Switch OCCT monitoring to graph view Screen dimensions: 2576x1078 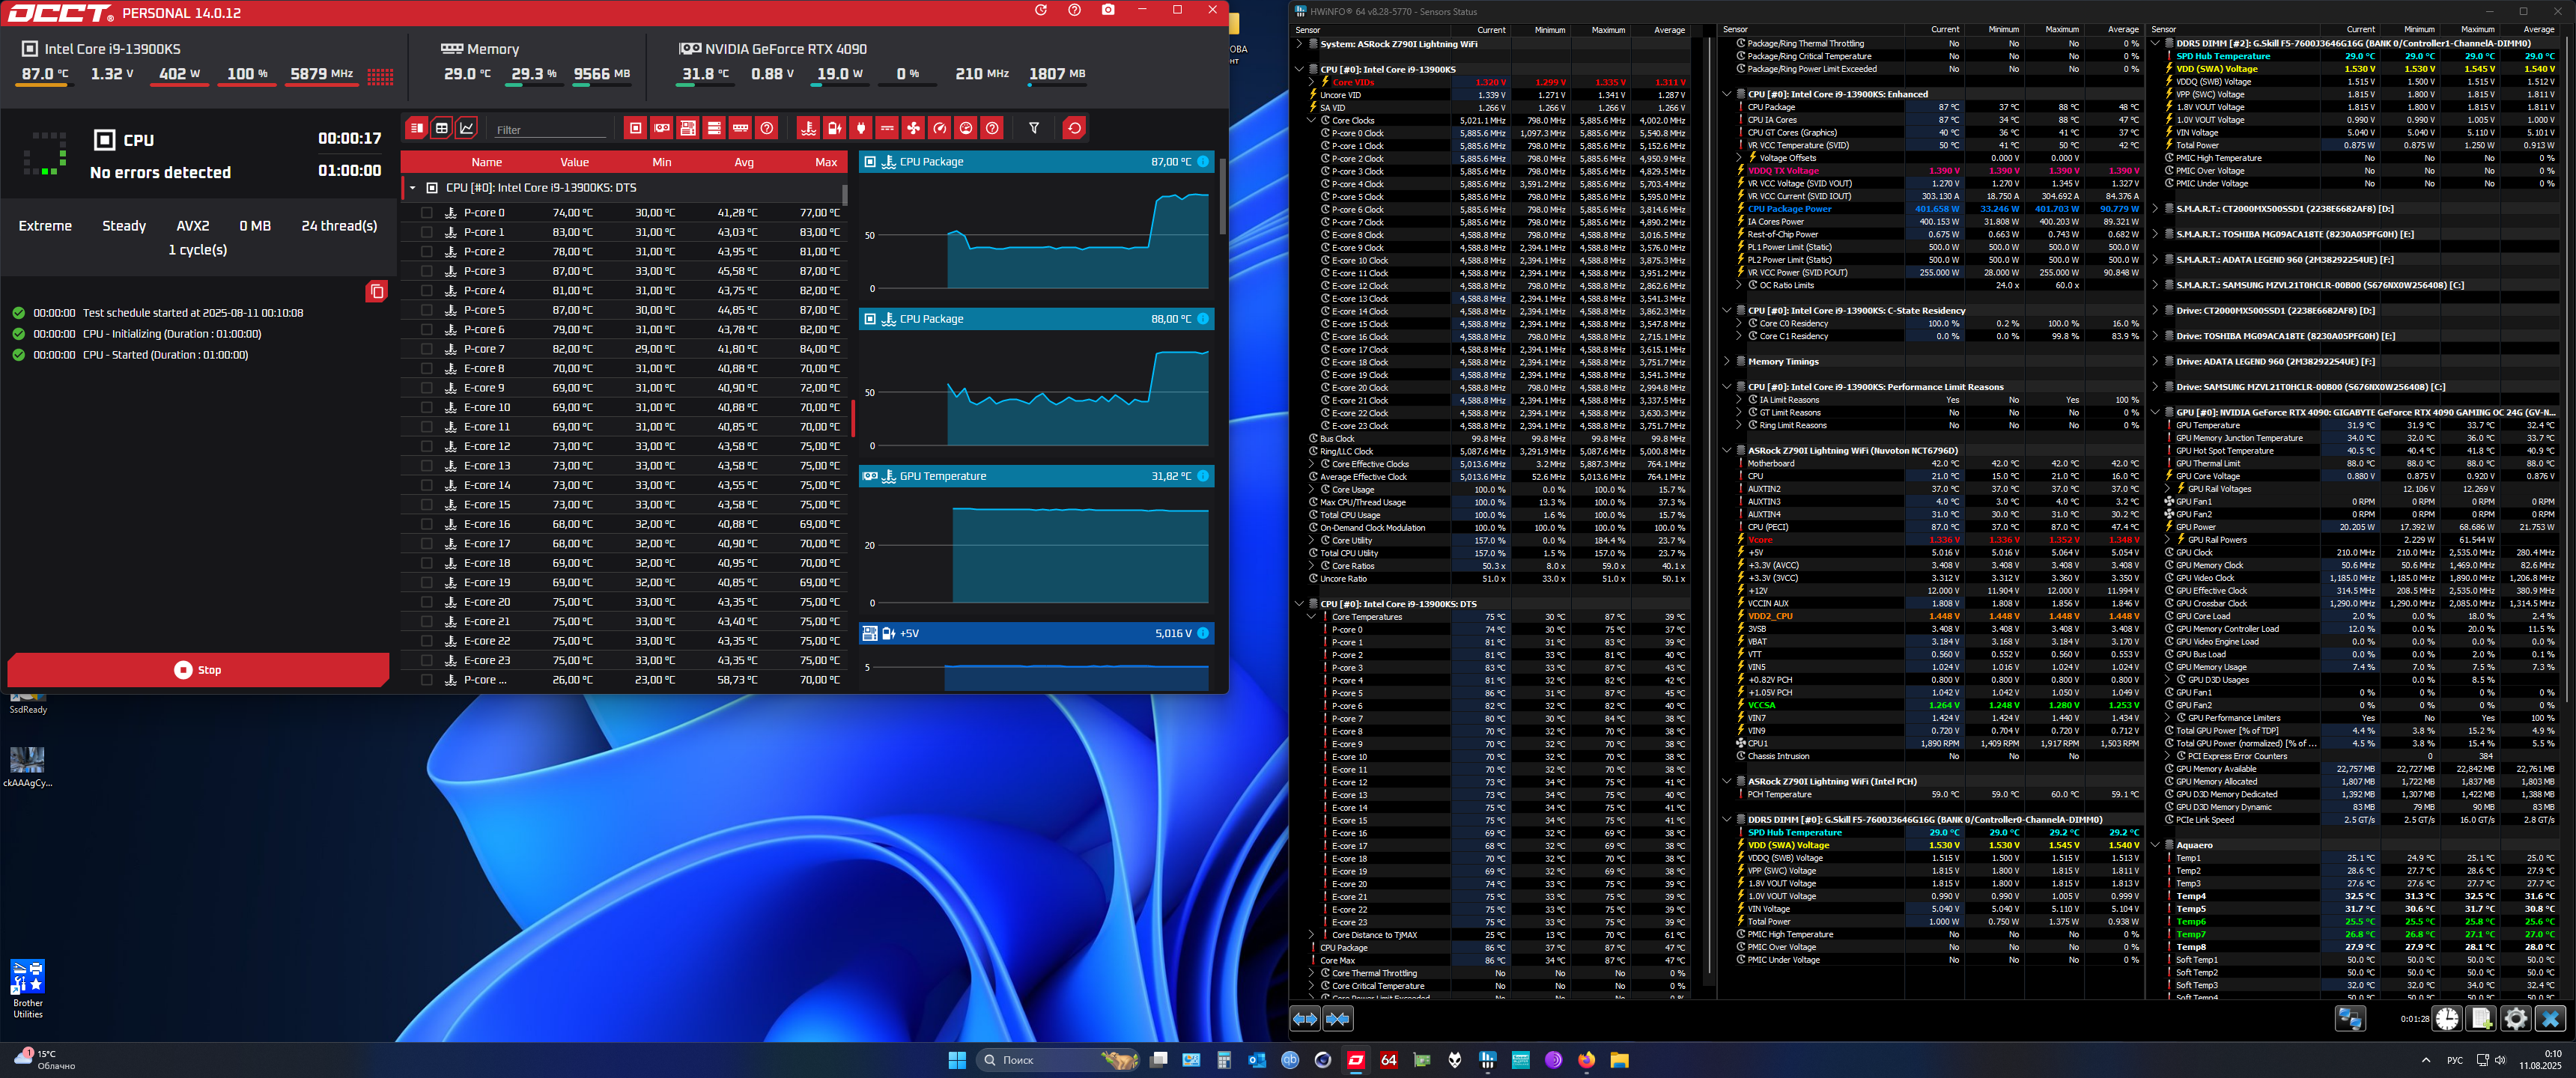click(467, 128)
